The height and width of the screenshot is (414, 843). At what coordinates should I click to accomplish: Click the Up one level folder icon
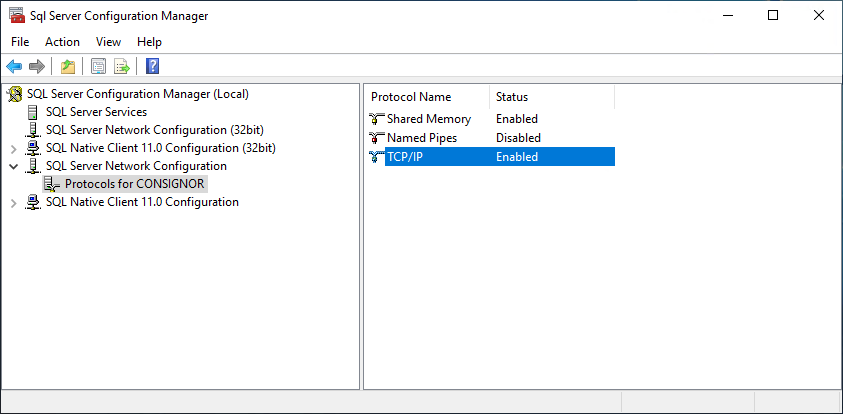[x=67, y=67]
